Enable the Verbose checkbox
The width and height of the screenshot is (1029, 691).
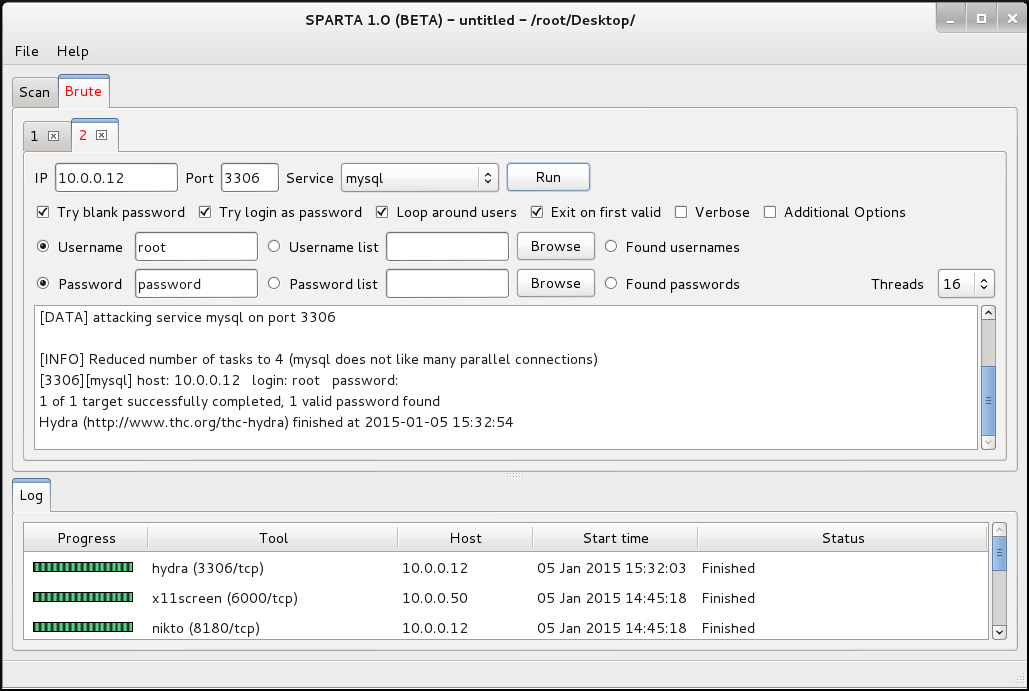[x=681, y=212]
